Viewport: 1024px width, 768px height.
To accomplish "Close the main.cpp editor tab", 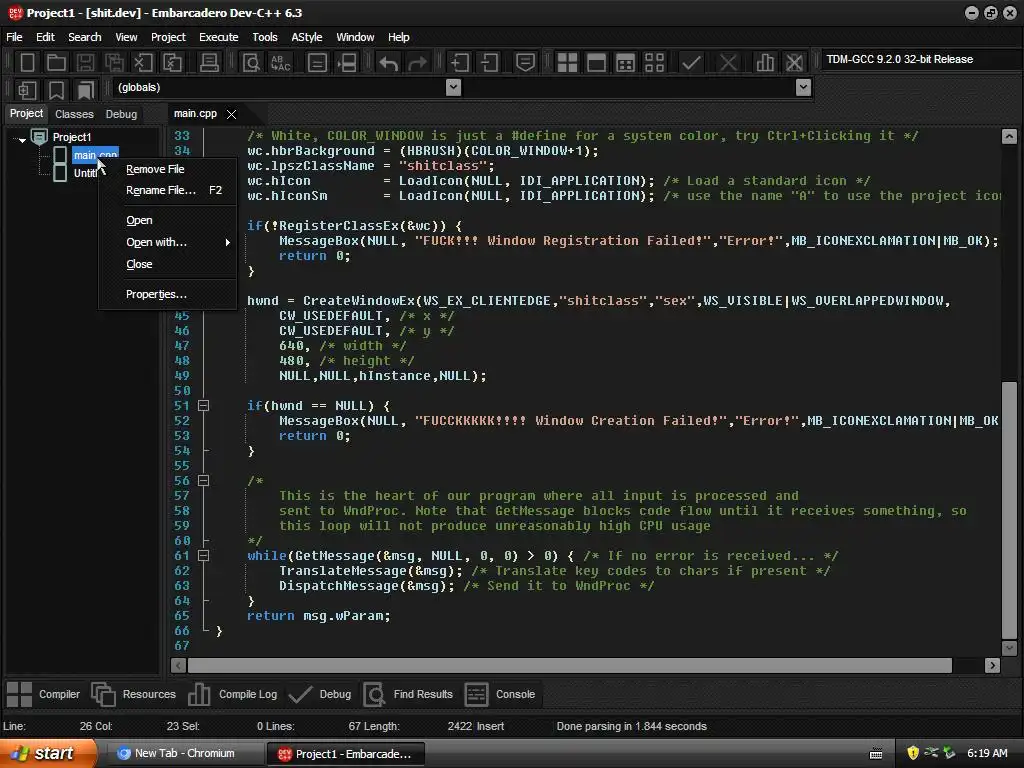I will 231,114.
